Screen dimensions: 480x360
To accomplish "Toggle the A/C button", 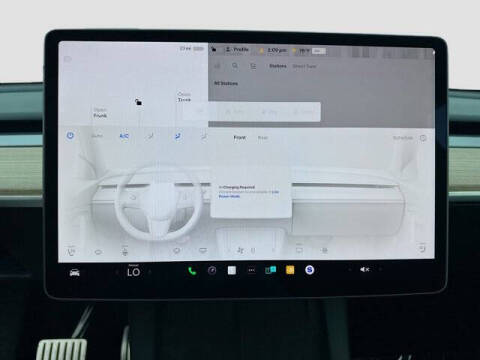I will click(x=124, y=136).
